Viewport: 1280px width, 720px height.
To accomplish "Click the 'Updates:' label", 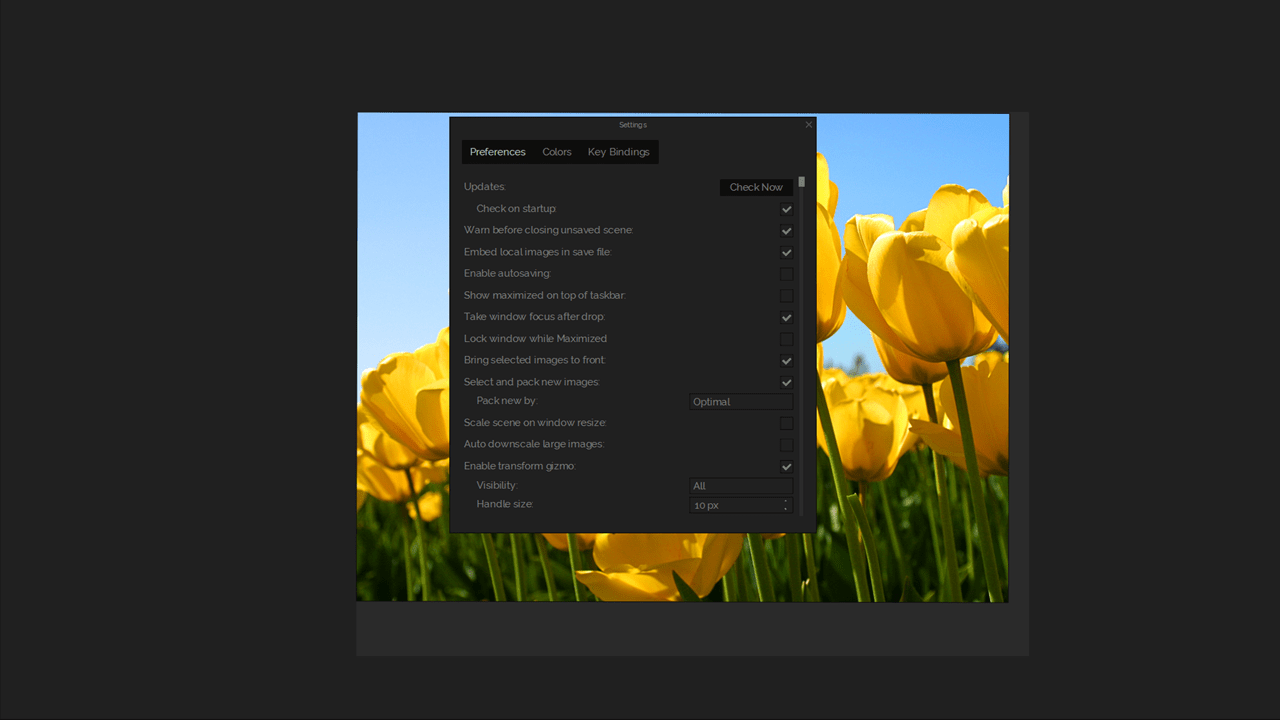I will pos(485,187).
